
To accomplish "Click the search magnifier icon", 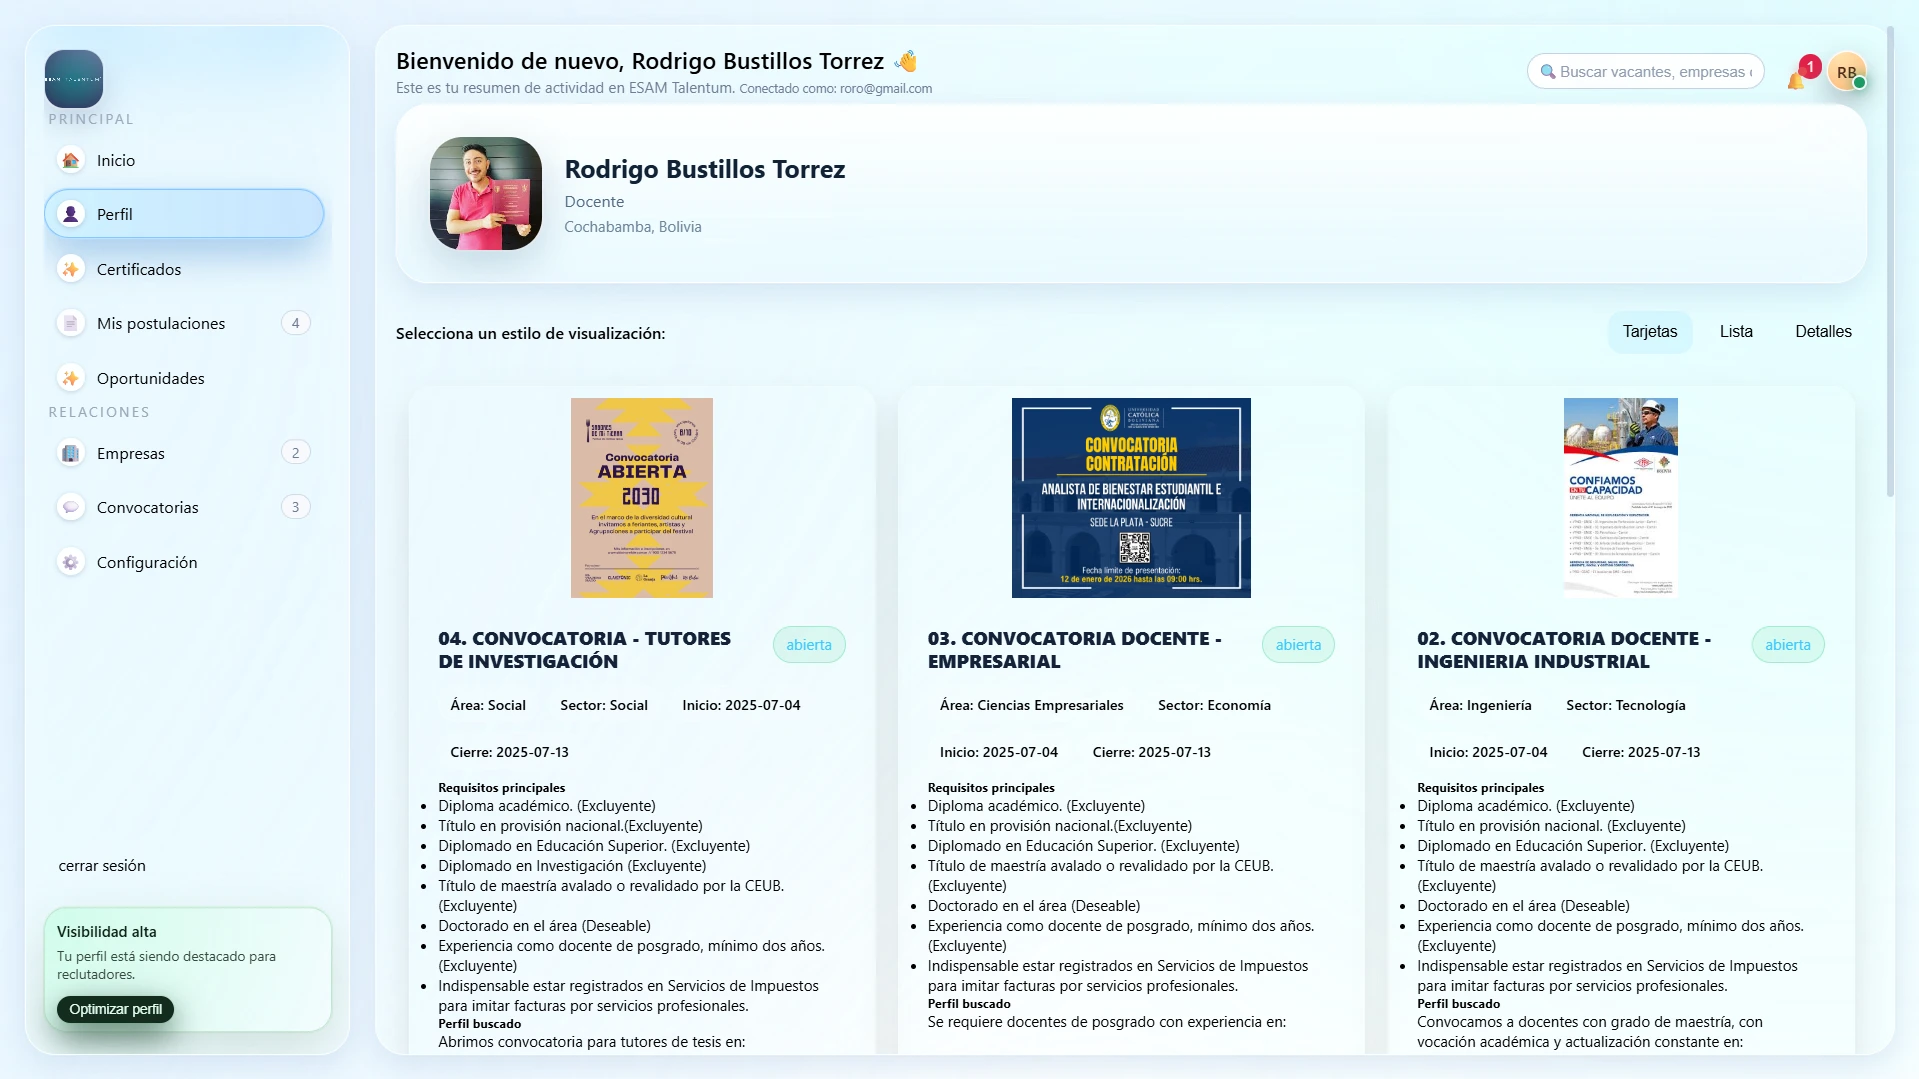I will [x=1547, y=71].
